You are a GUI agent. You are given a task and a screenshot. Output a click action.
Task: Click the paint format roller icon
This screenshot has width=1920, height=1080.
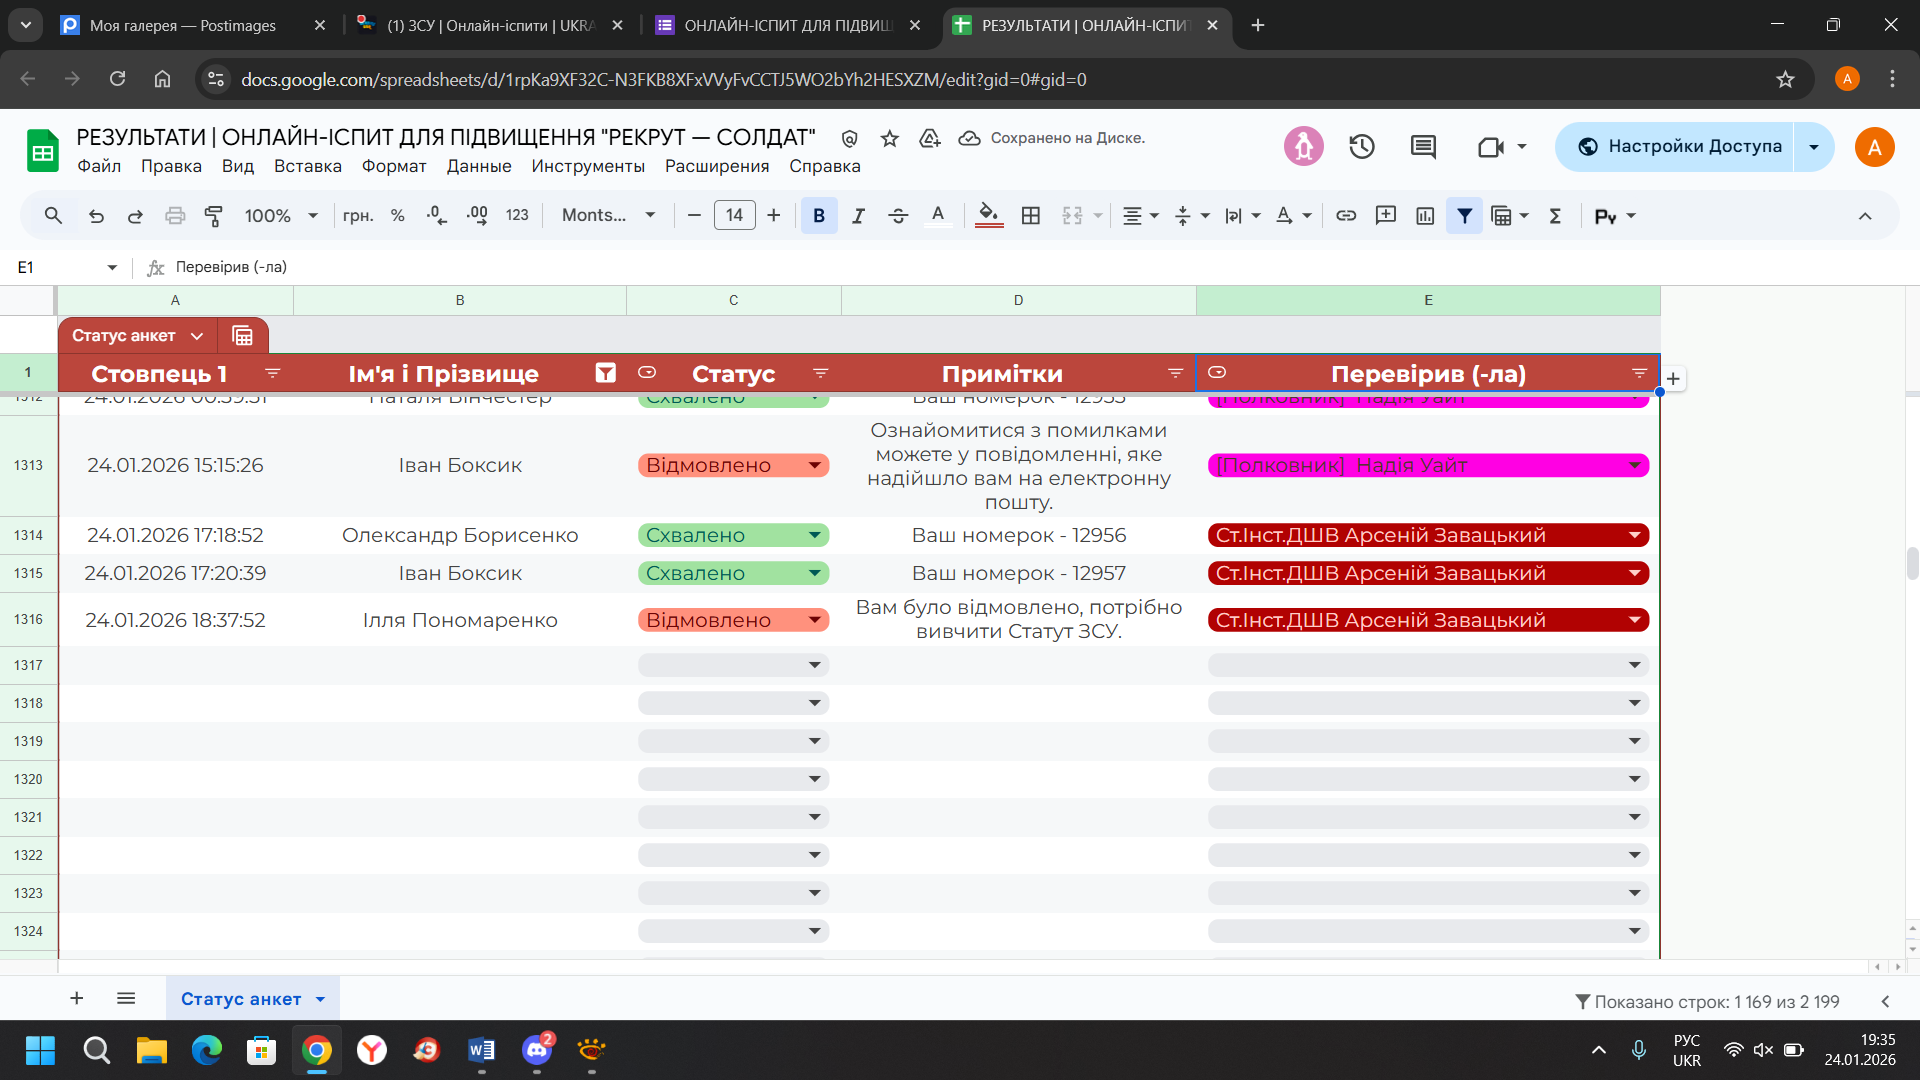click(213, 216)
